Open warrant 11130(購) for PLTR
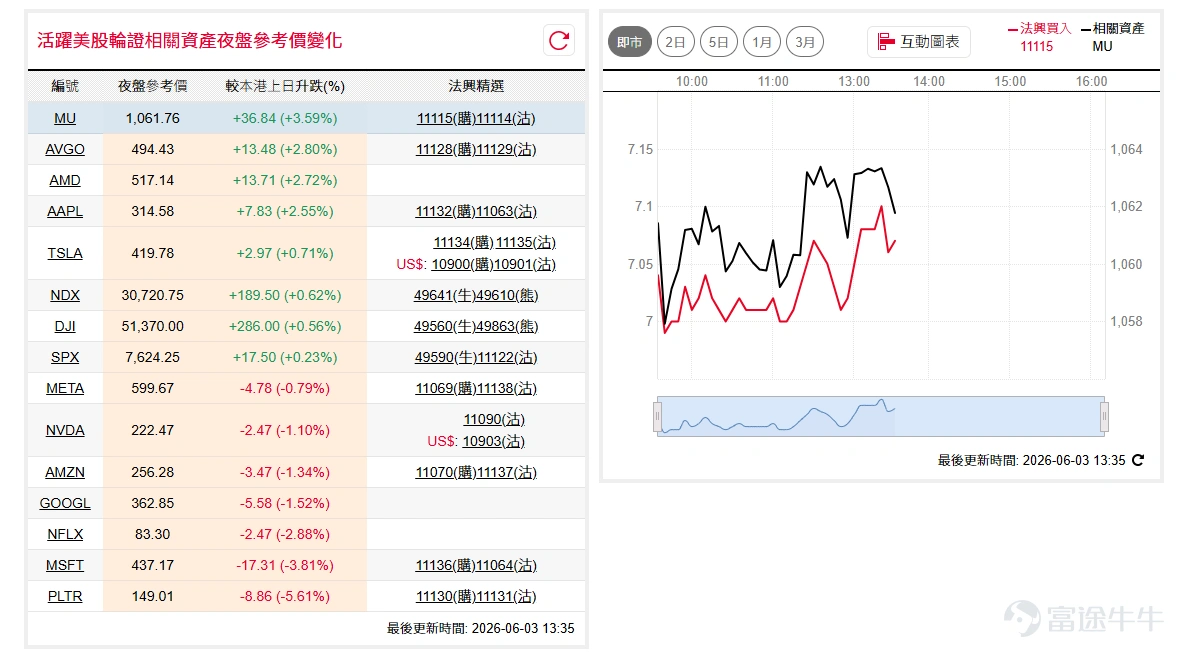 446,596
